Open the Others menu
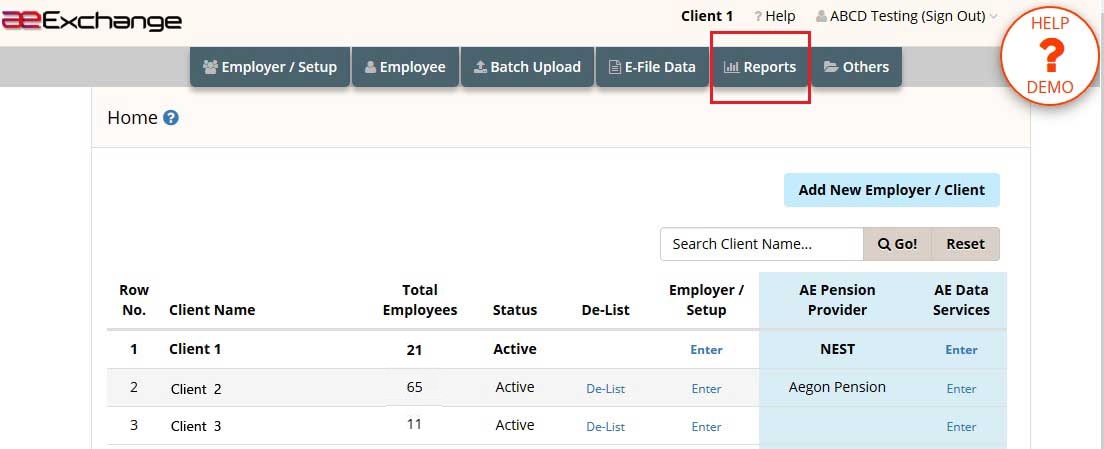Screen dimensions: 1104x449 point(856,67)
